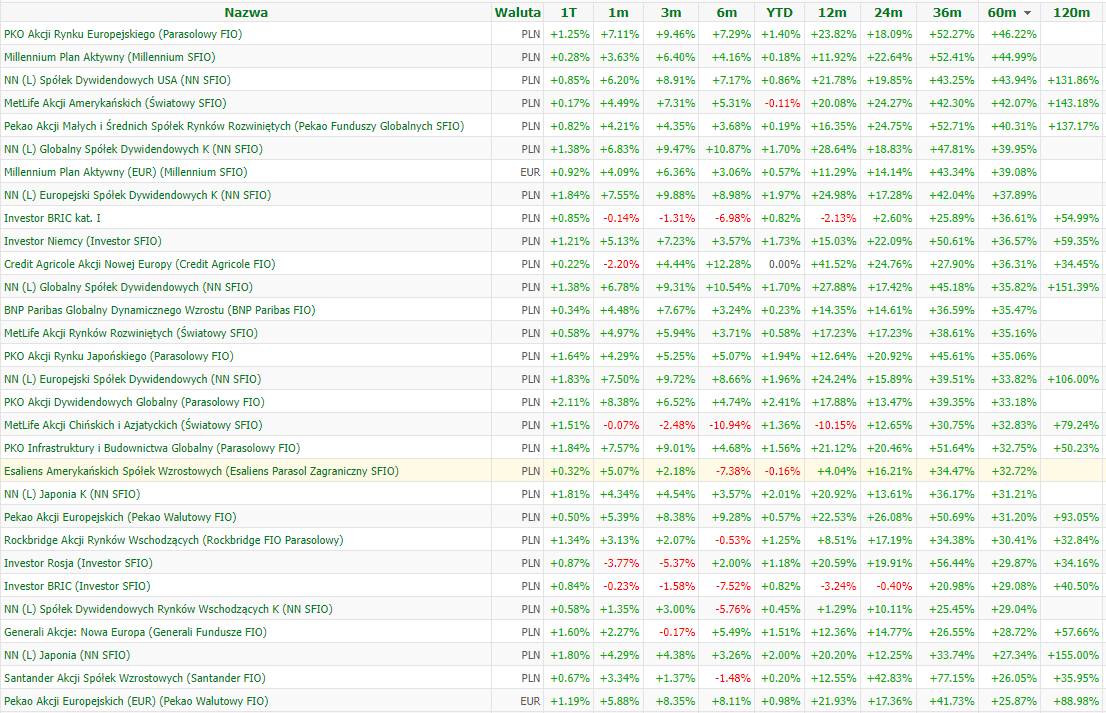1106x713 pixels.
Task: Sort by 1m column header
Action: (x=618, y=13)
